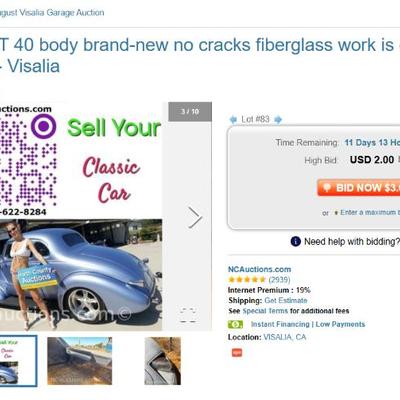Click the VISALIA, CA location link
This screenshot has width=400, height=400.
pos(285,337)
